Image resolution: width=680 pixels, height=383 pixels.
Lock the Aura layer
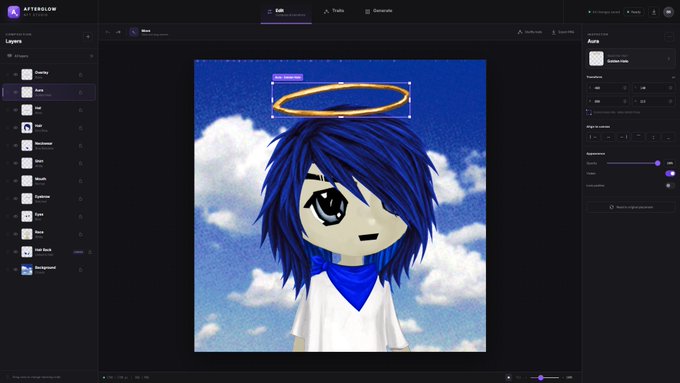81,92
